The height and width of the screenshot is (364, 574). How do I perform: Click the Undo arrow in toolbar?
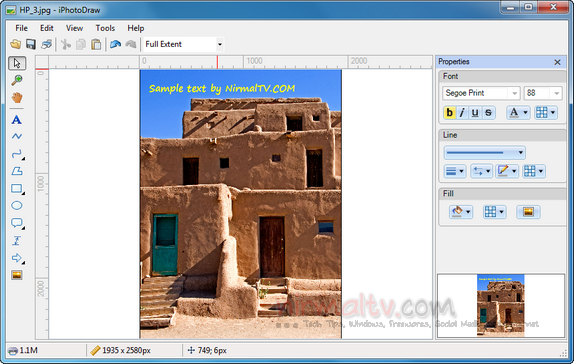click(x=116, y=44)
